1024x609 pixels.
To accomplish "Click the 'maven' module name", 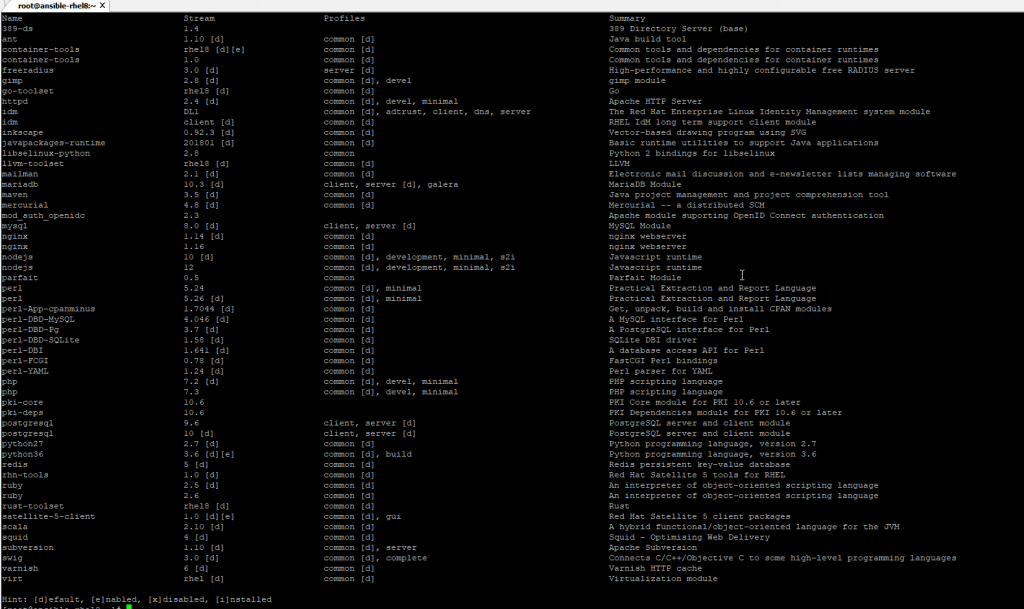I will click(x=15, y=195).
